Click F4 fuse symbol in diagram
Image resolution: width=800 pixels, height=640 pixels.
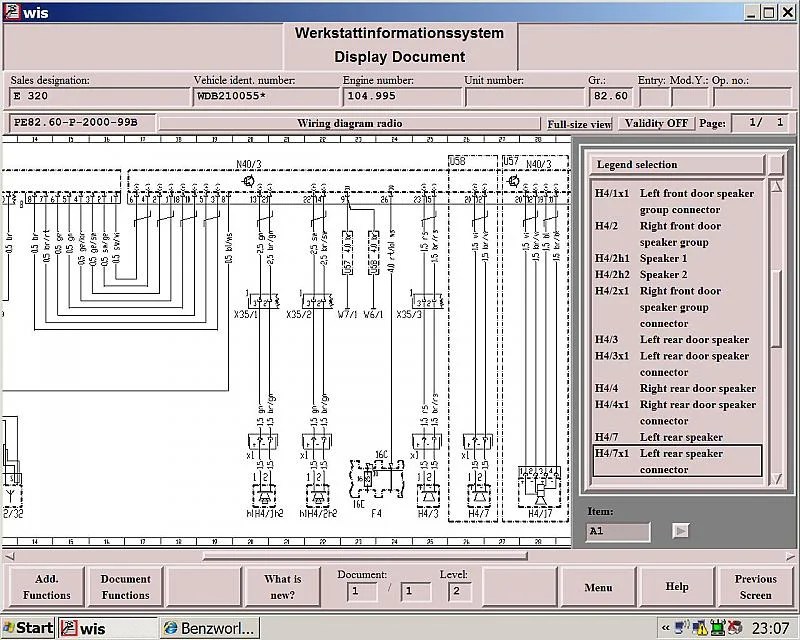pyautogui.click(x=377, y=478)
